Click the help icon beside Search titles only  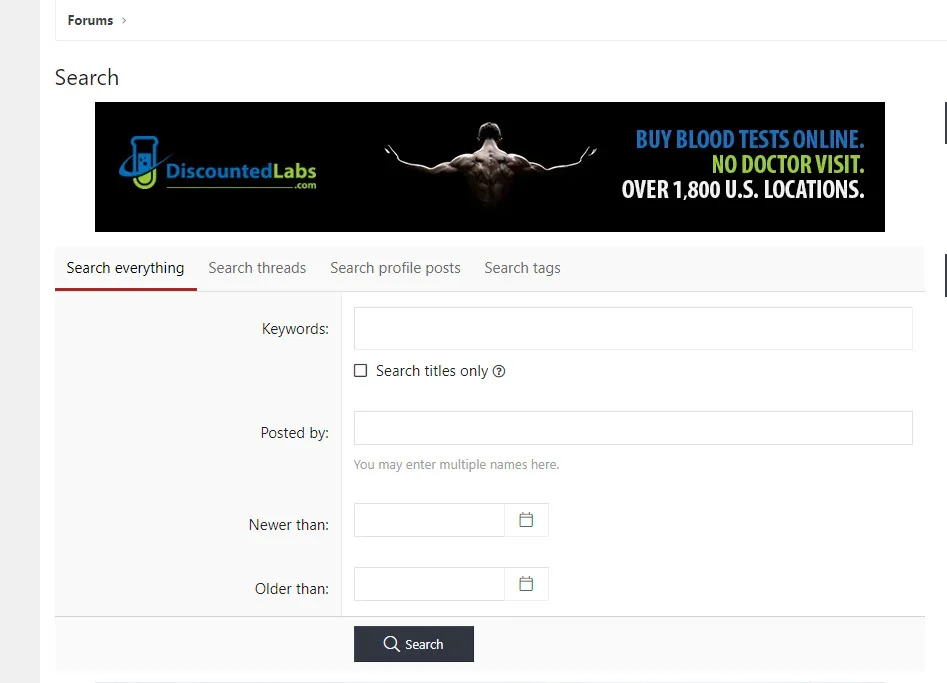499,371
